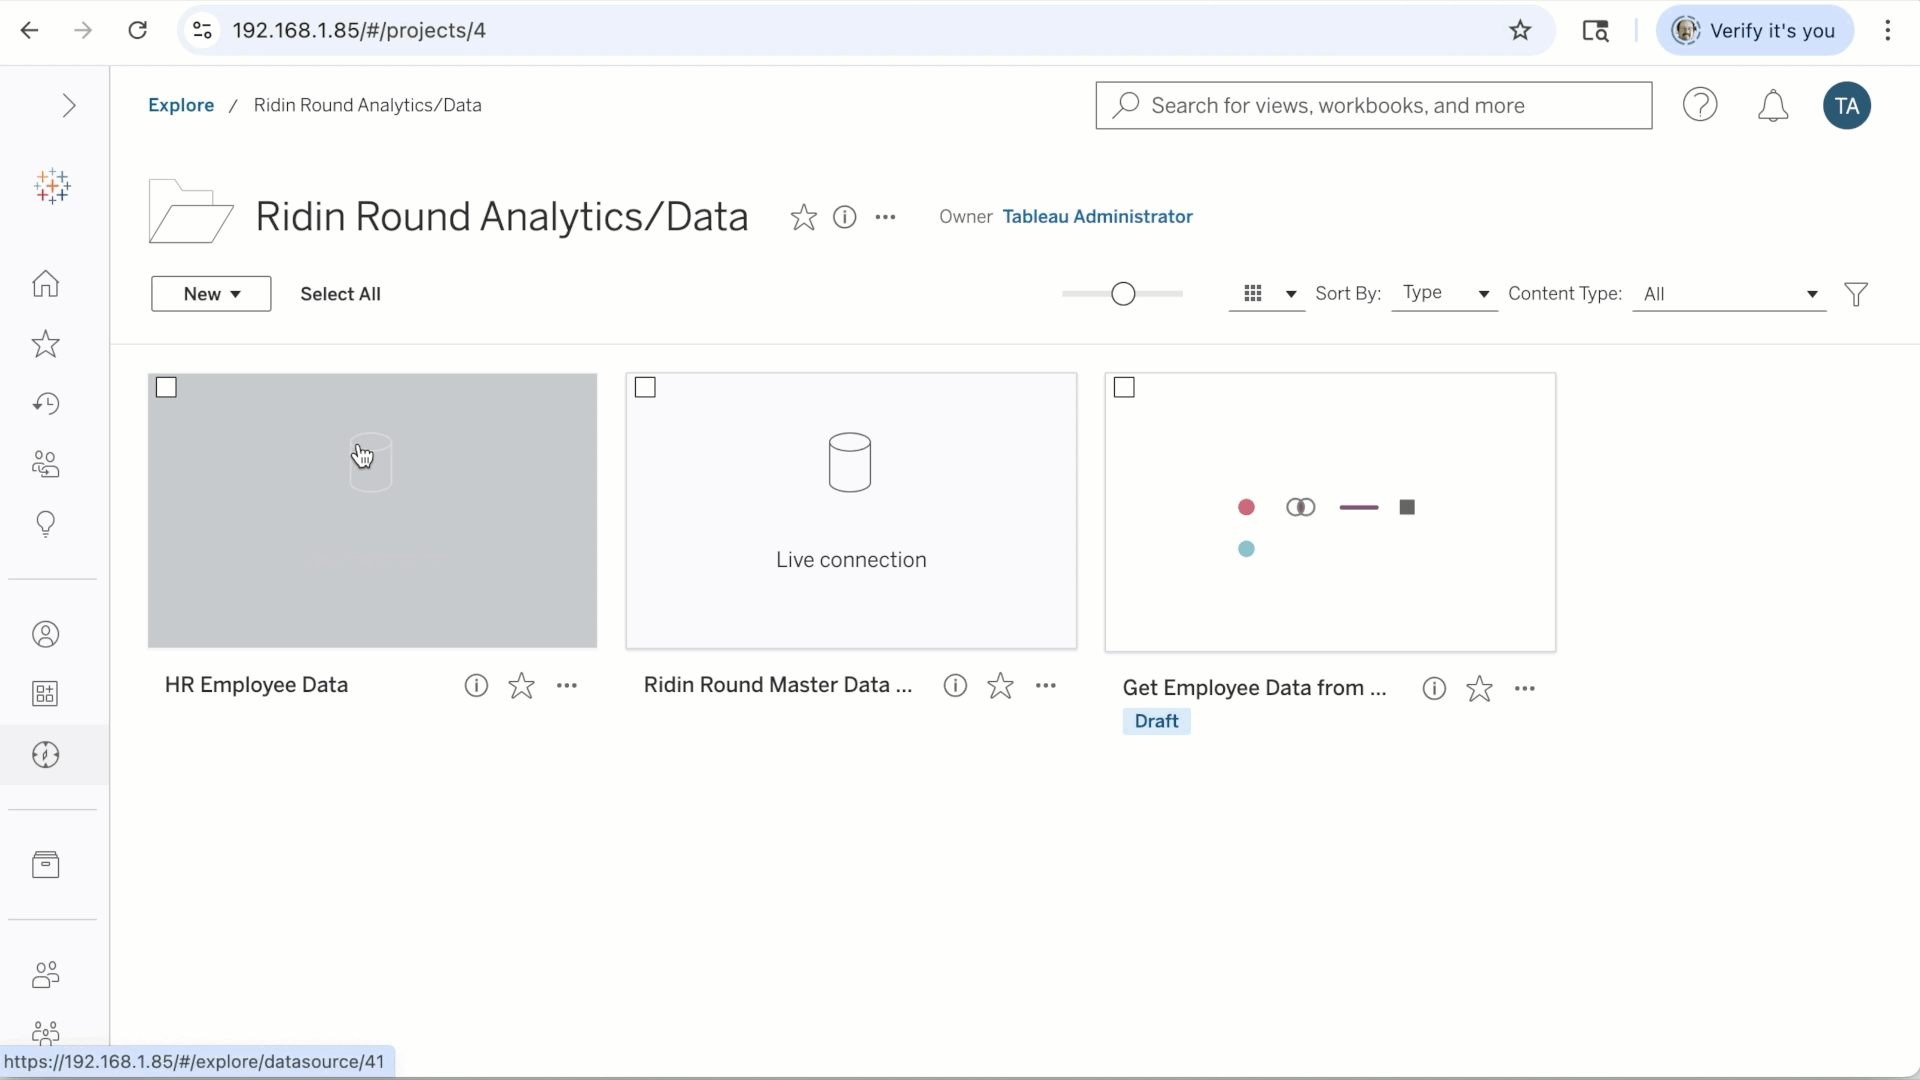Go to Home in the sidebar

tap(46, 284)
